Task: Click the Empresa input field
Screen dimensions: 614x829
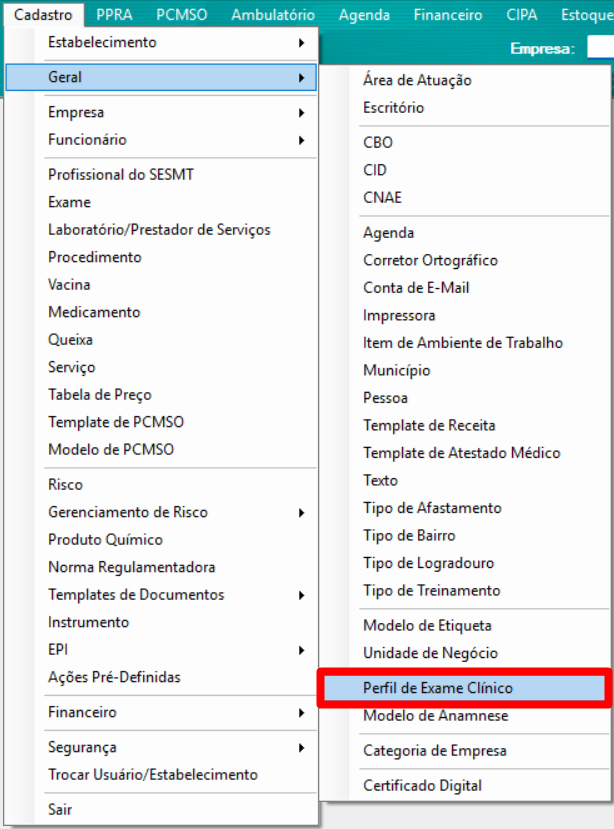Action: click(601, 48)
